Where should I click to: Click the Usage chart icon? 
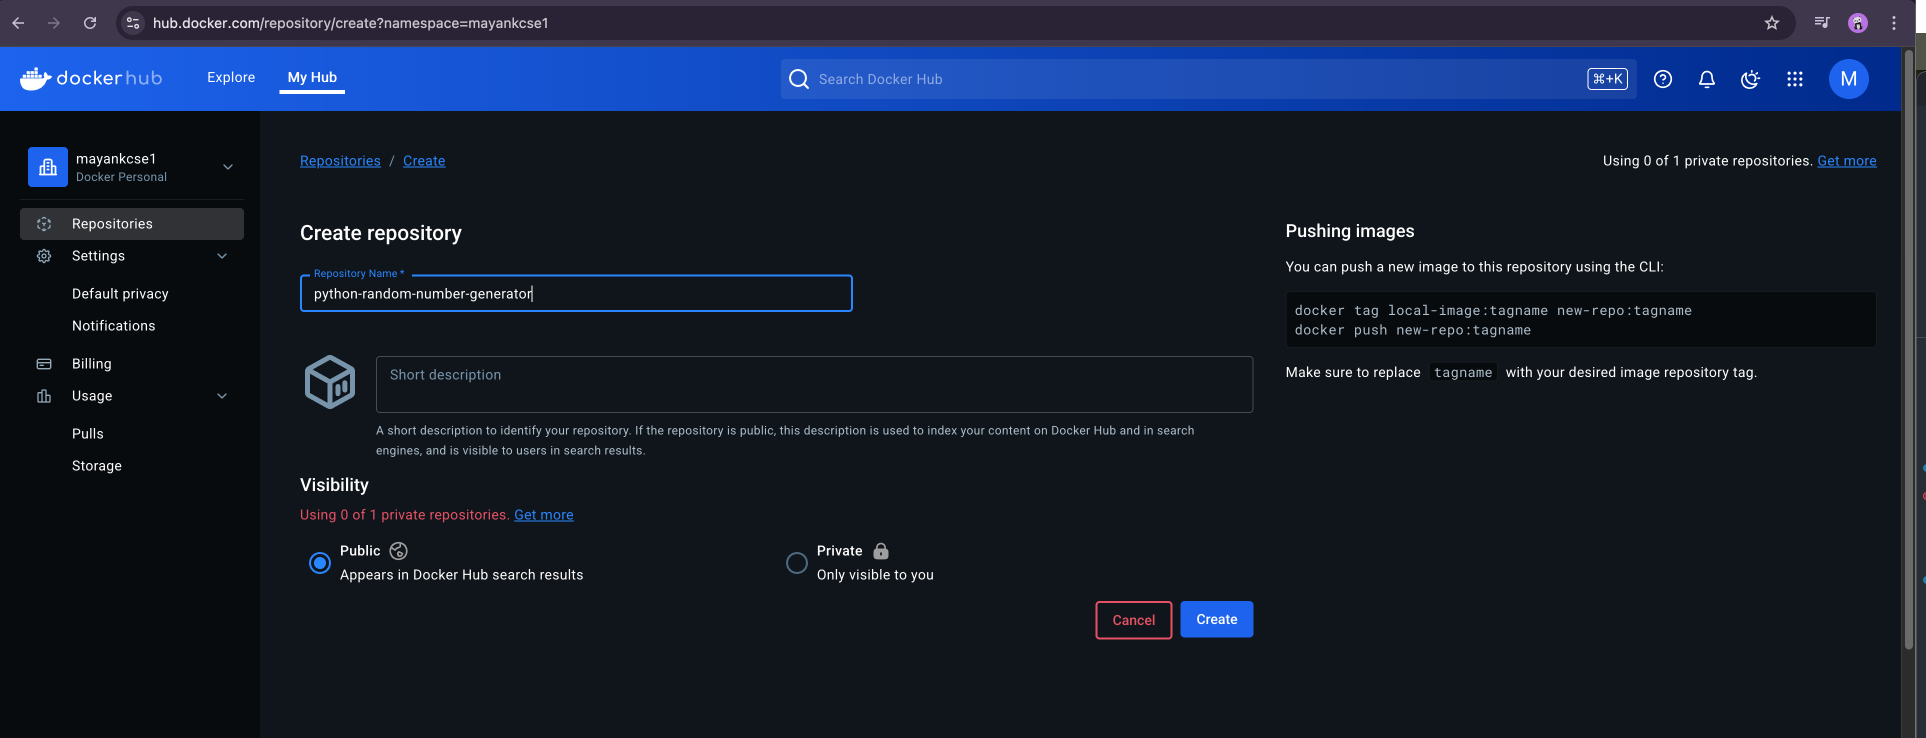(x=44, y=396)
